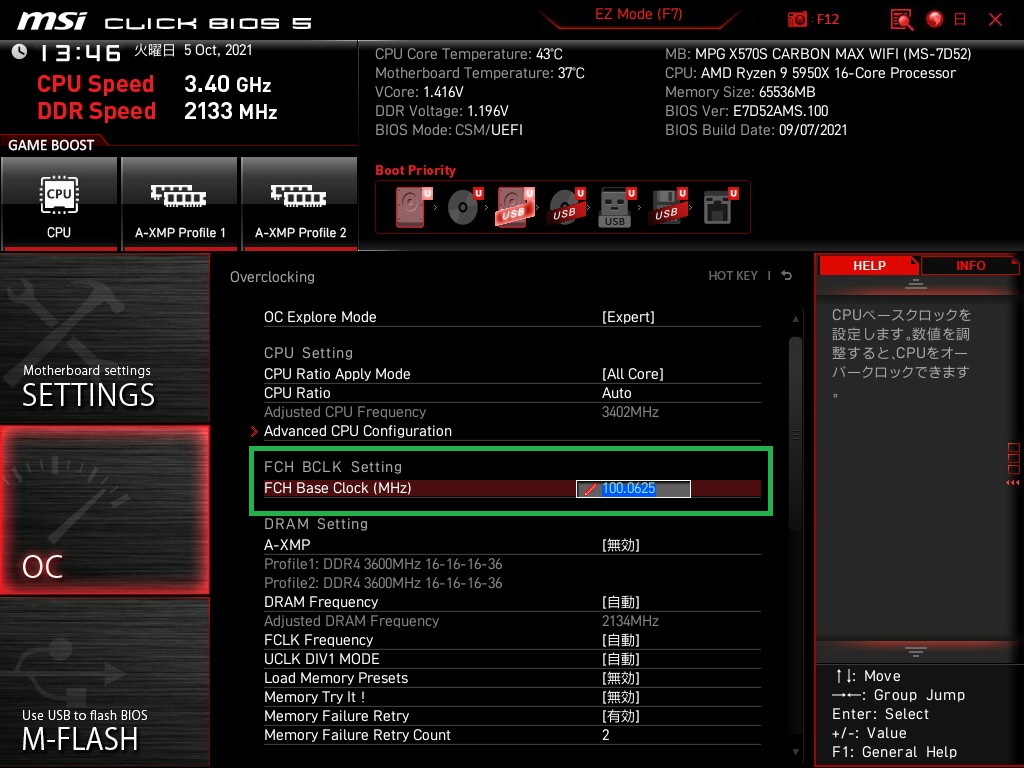The width and height of the screenshot is (1024, 768).
Task: Click the pencil edit icon in FCH field
Action: click(x=590, y=489)
